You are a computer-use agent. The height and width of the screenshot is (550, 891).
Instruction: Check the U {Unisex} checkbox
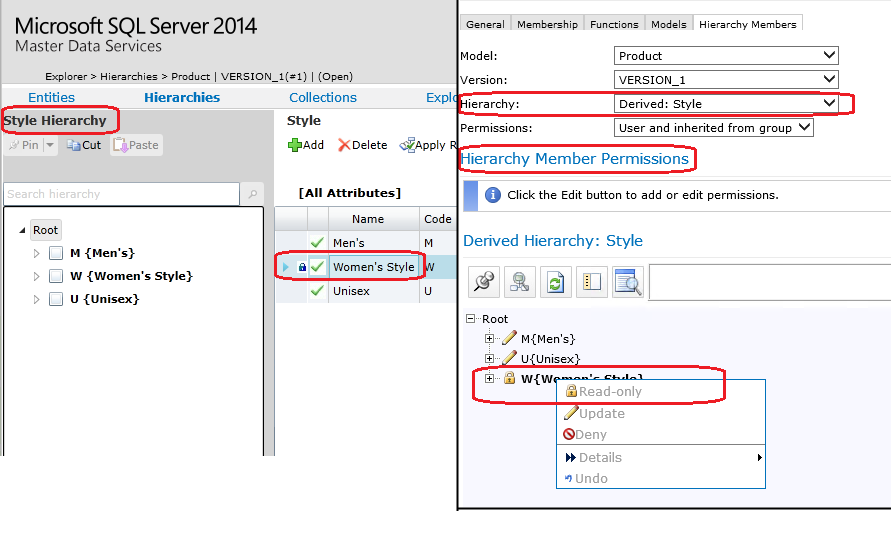click(x=56, y=299)
